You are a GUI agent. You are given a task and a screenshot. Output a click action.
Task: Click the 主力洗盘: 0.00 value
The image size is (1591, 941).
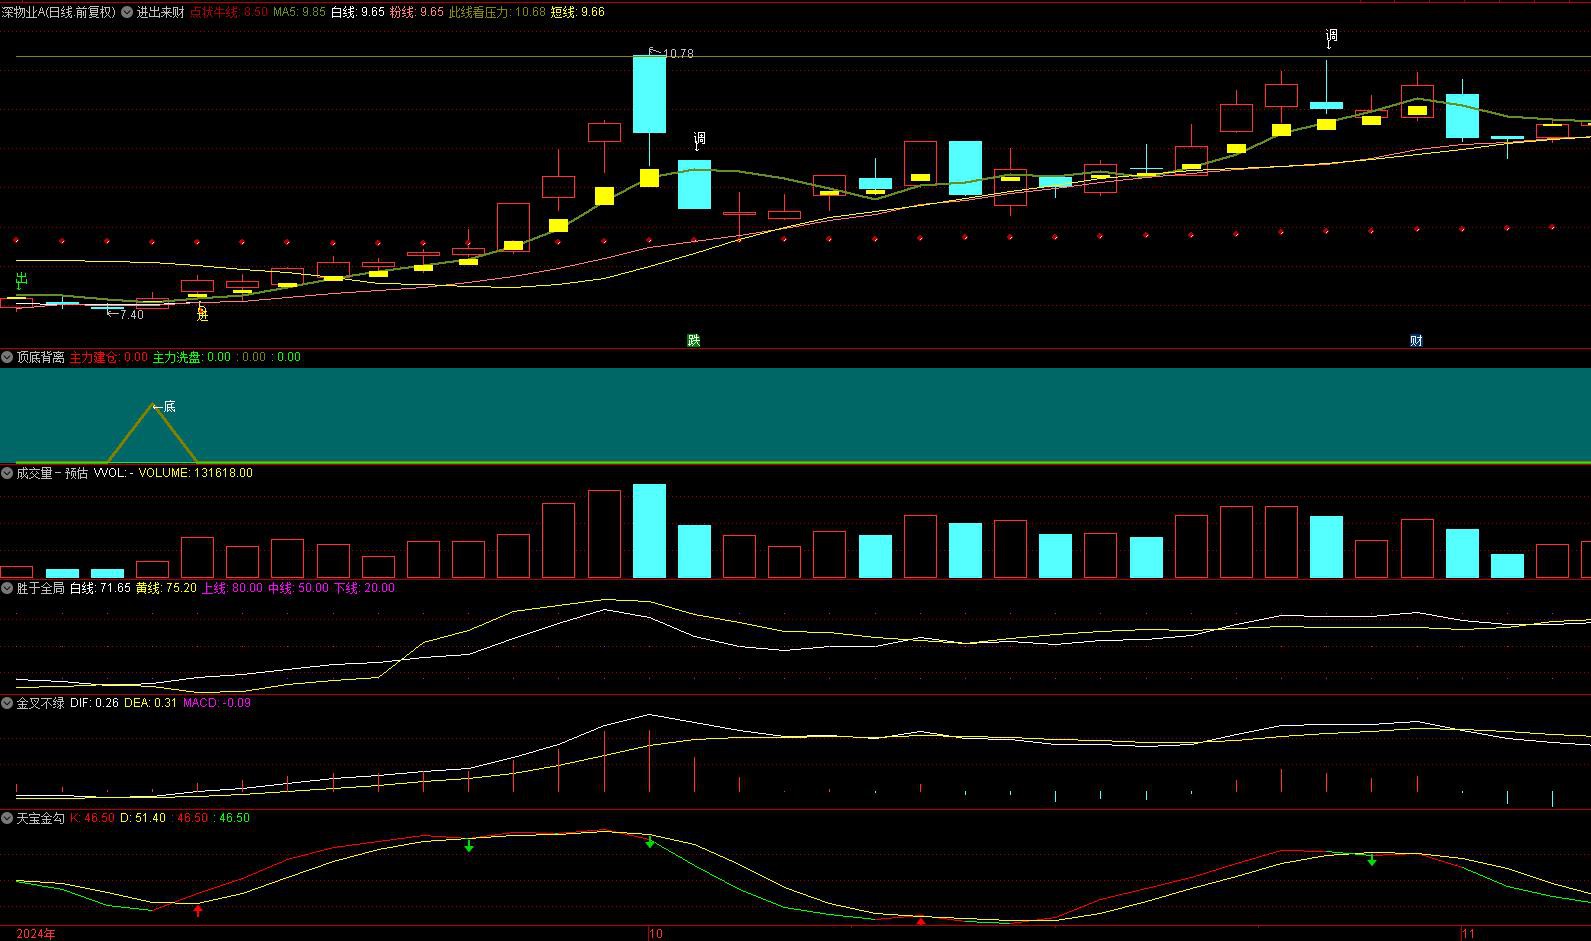click(x=192, y=357)
